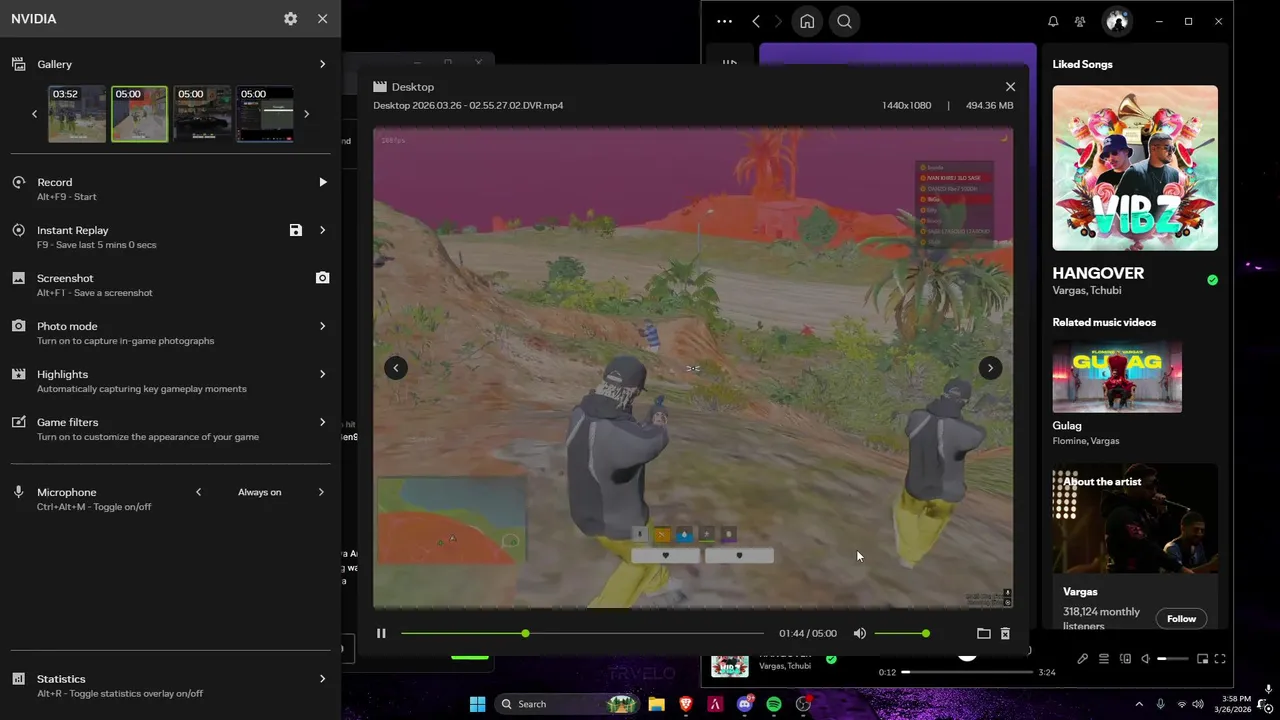Open Instant Replay options chevron
The height and width of the screenshot is (720, 1280).
322,230
